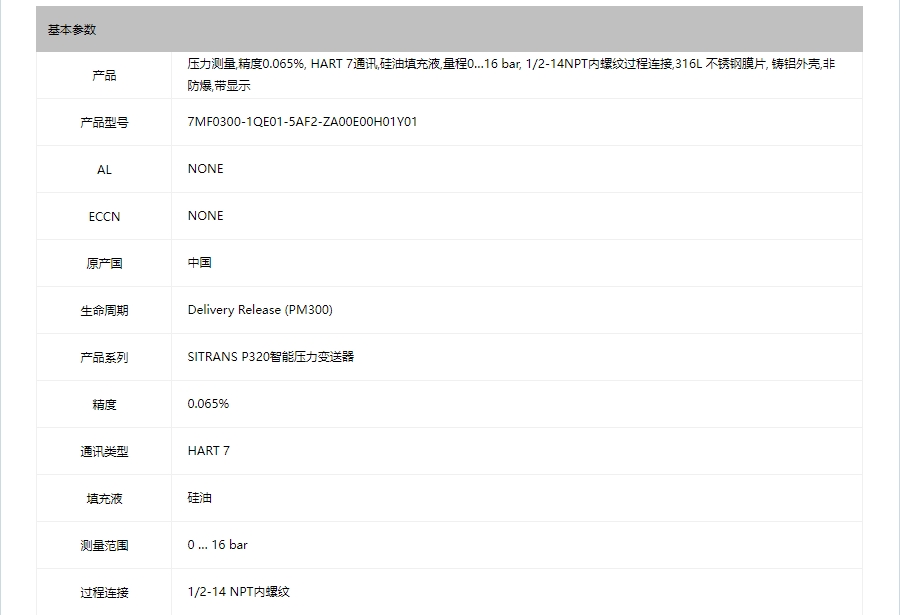This screenshot has width=900, height=615.
Task: Click the 0.065% value in the 精度 row
Action: [x=208, y=404]
